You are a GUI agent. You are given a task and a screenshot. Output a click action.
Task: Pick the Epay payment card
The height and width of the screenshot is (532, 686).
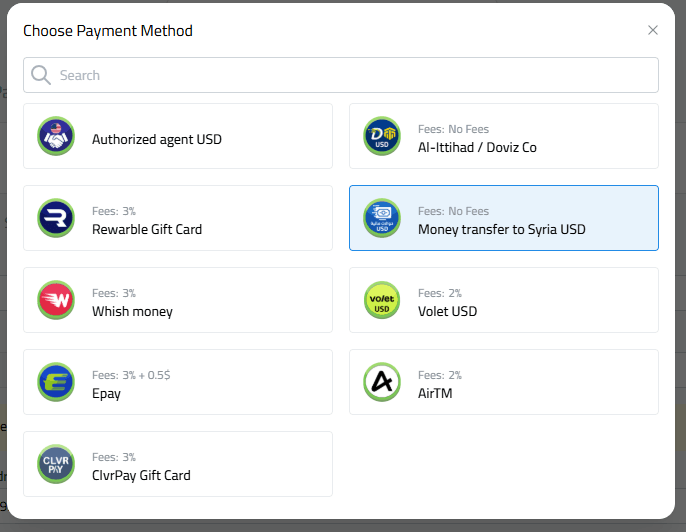[178, 382]
